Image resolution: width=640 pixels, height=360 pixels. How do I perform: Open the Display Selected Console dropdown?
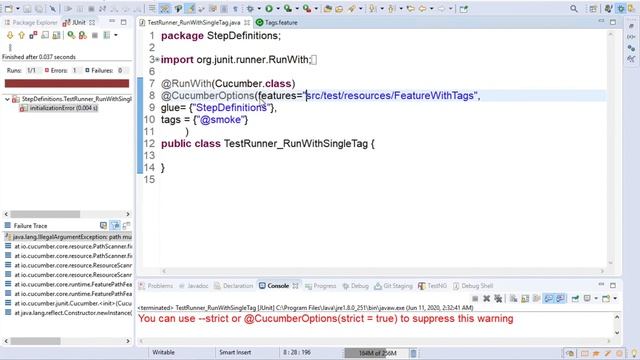pyautogui.click(x=596, y=299)
